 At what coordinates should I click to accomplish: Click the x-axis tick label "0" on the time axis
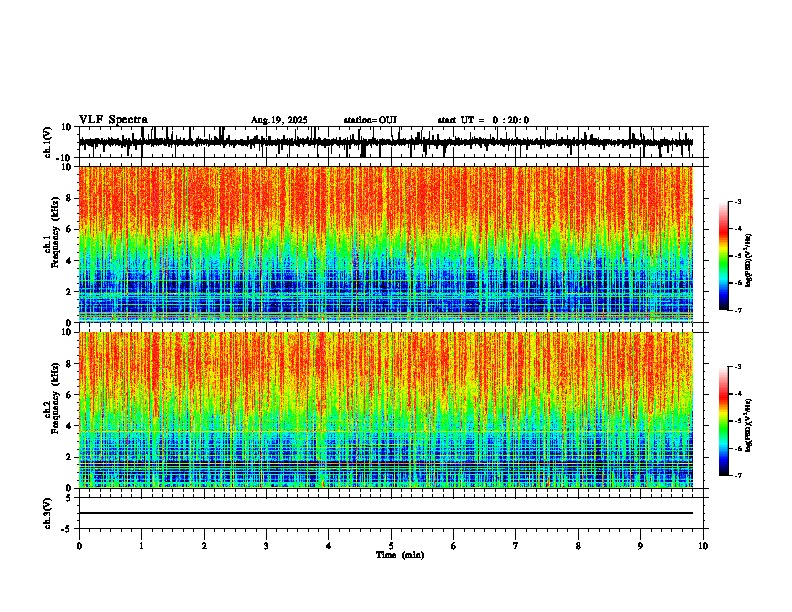(79, 546)
